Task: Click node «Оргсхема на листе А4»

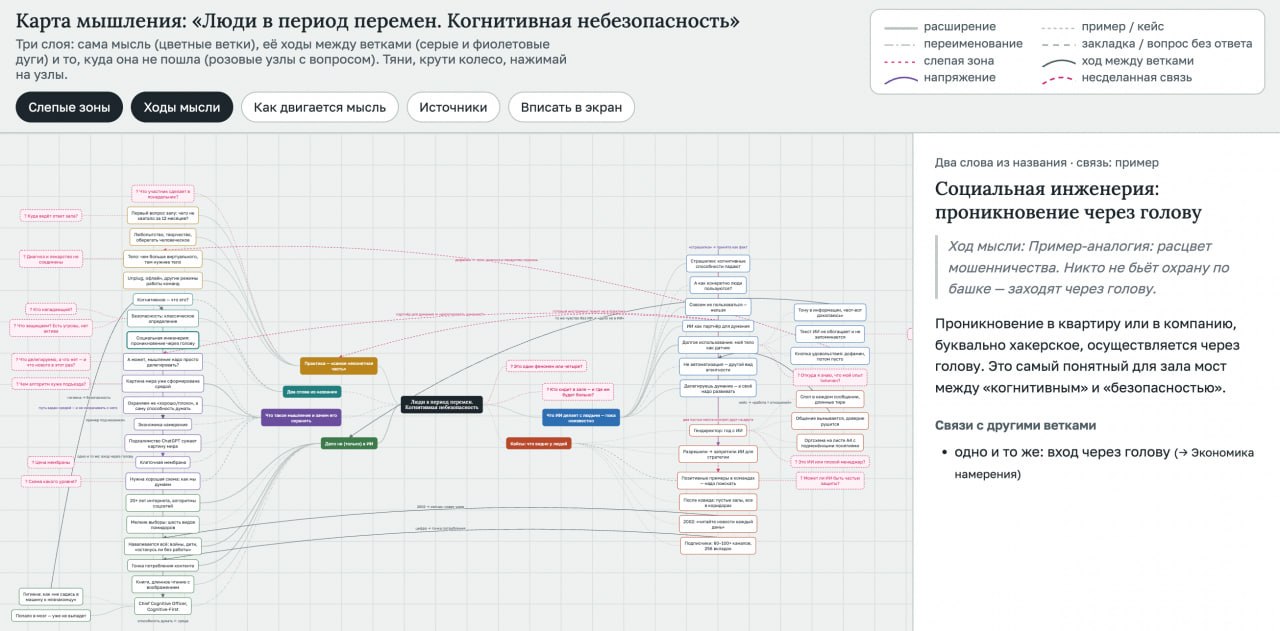Action: (x=830, y=441)
